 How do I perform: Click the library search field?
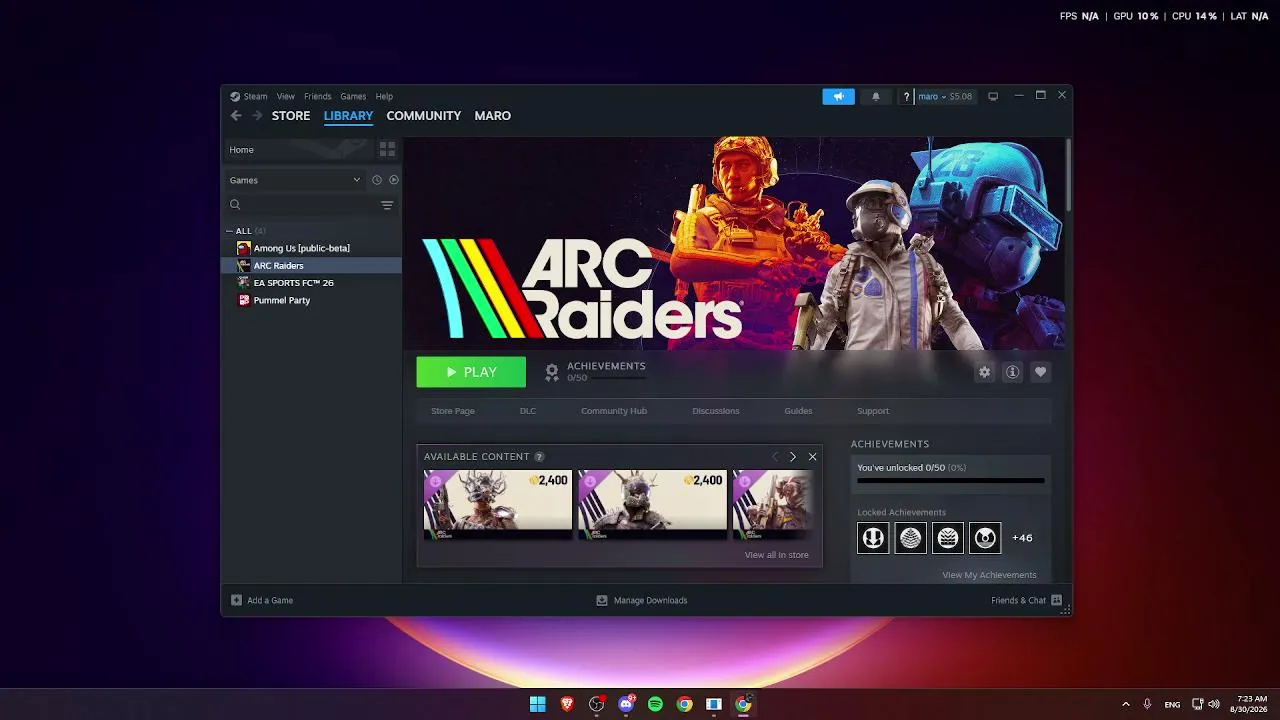tap(303, 205)
